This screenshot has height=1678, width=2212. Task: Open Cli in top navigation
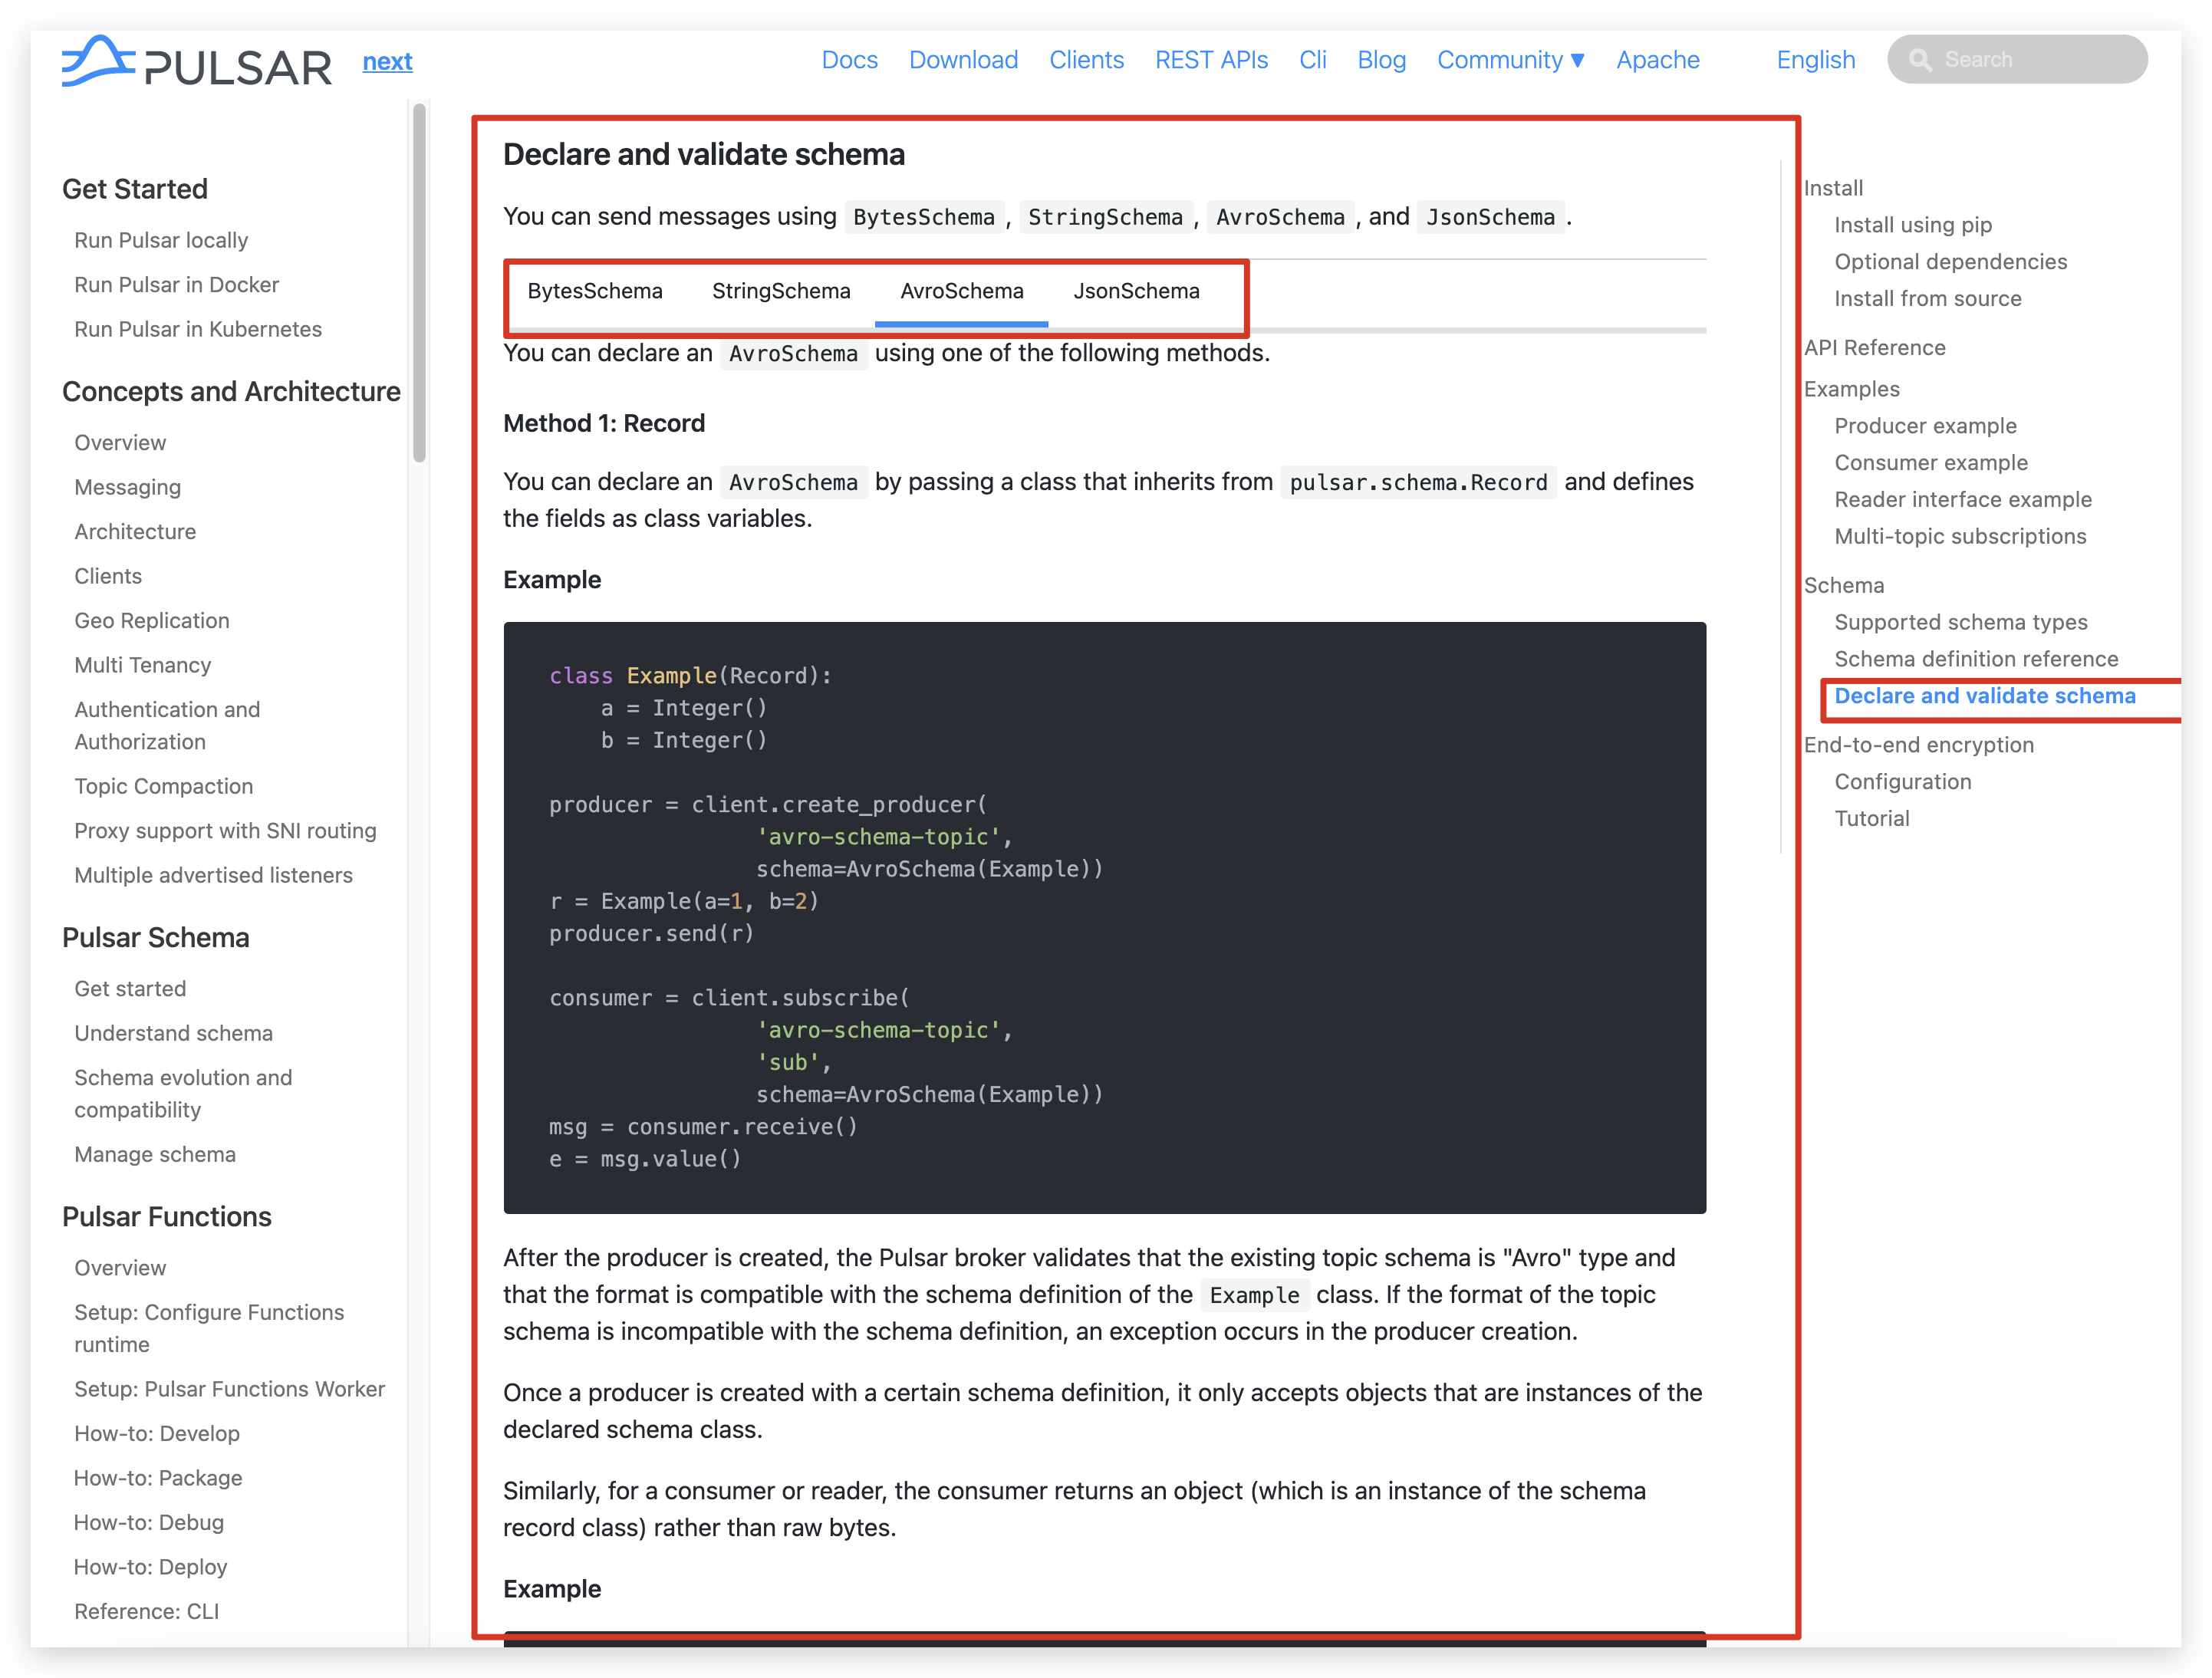click(1312, 60)
